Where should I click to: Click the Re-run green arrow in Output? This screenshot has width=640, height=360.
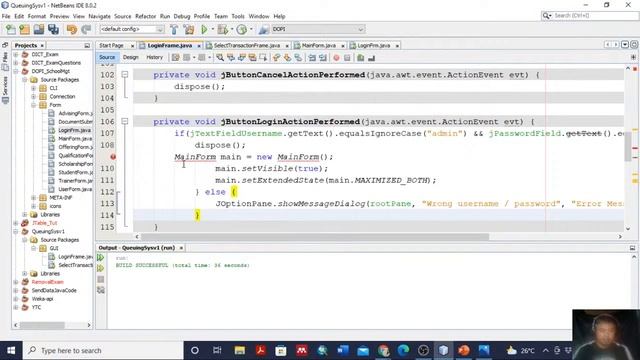101,258
